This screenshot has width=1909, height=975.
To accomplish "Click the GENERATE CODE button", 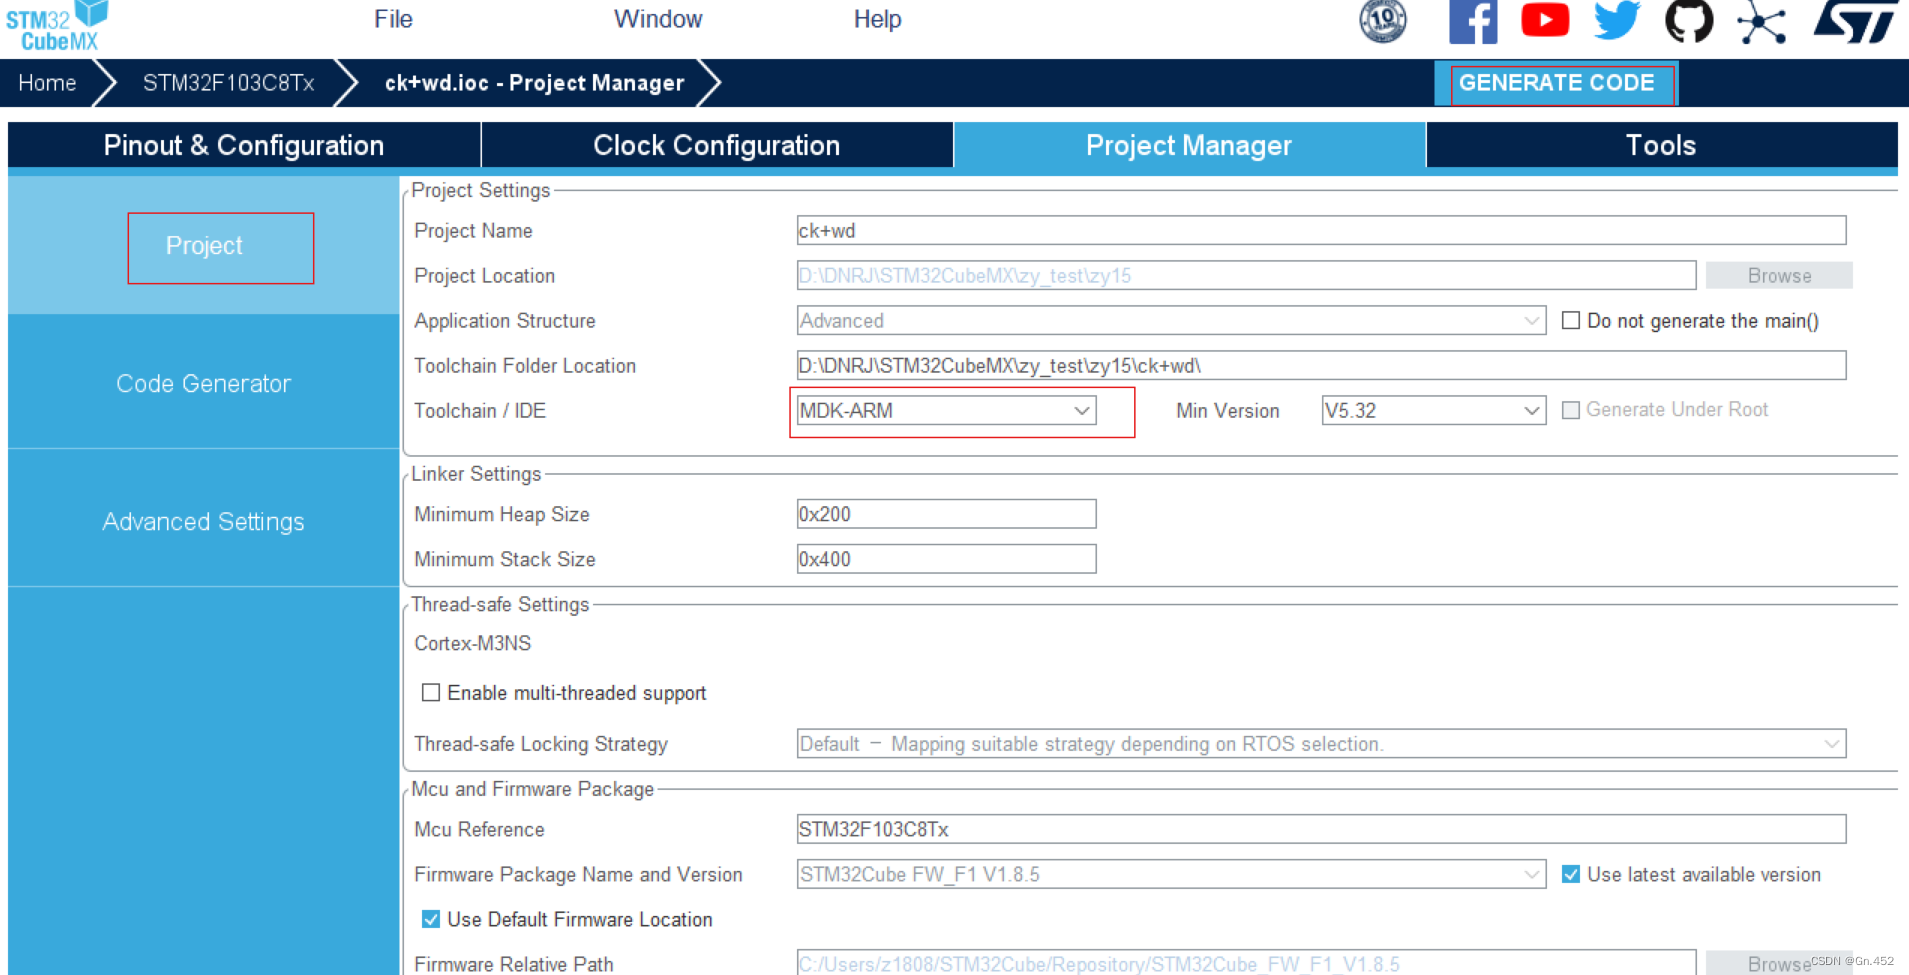I will pos(1556,83).
